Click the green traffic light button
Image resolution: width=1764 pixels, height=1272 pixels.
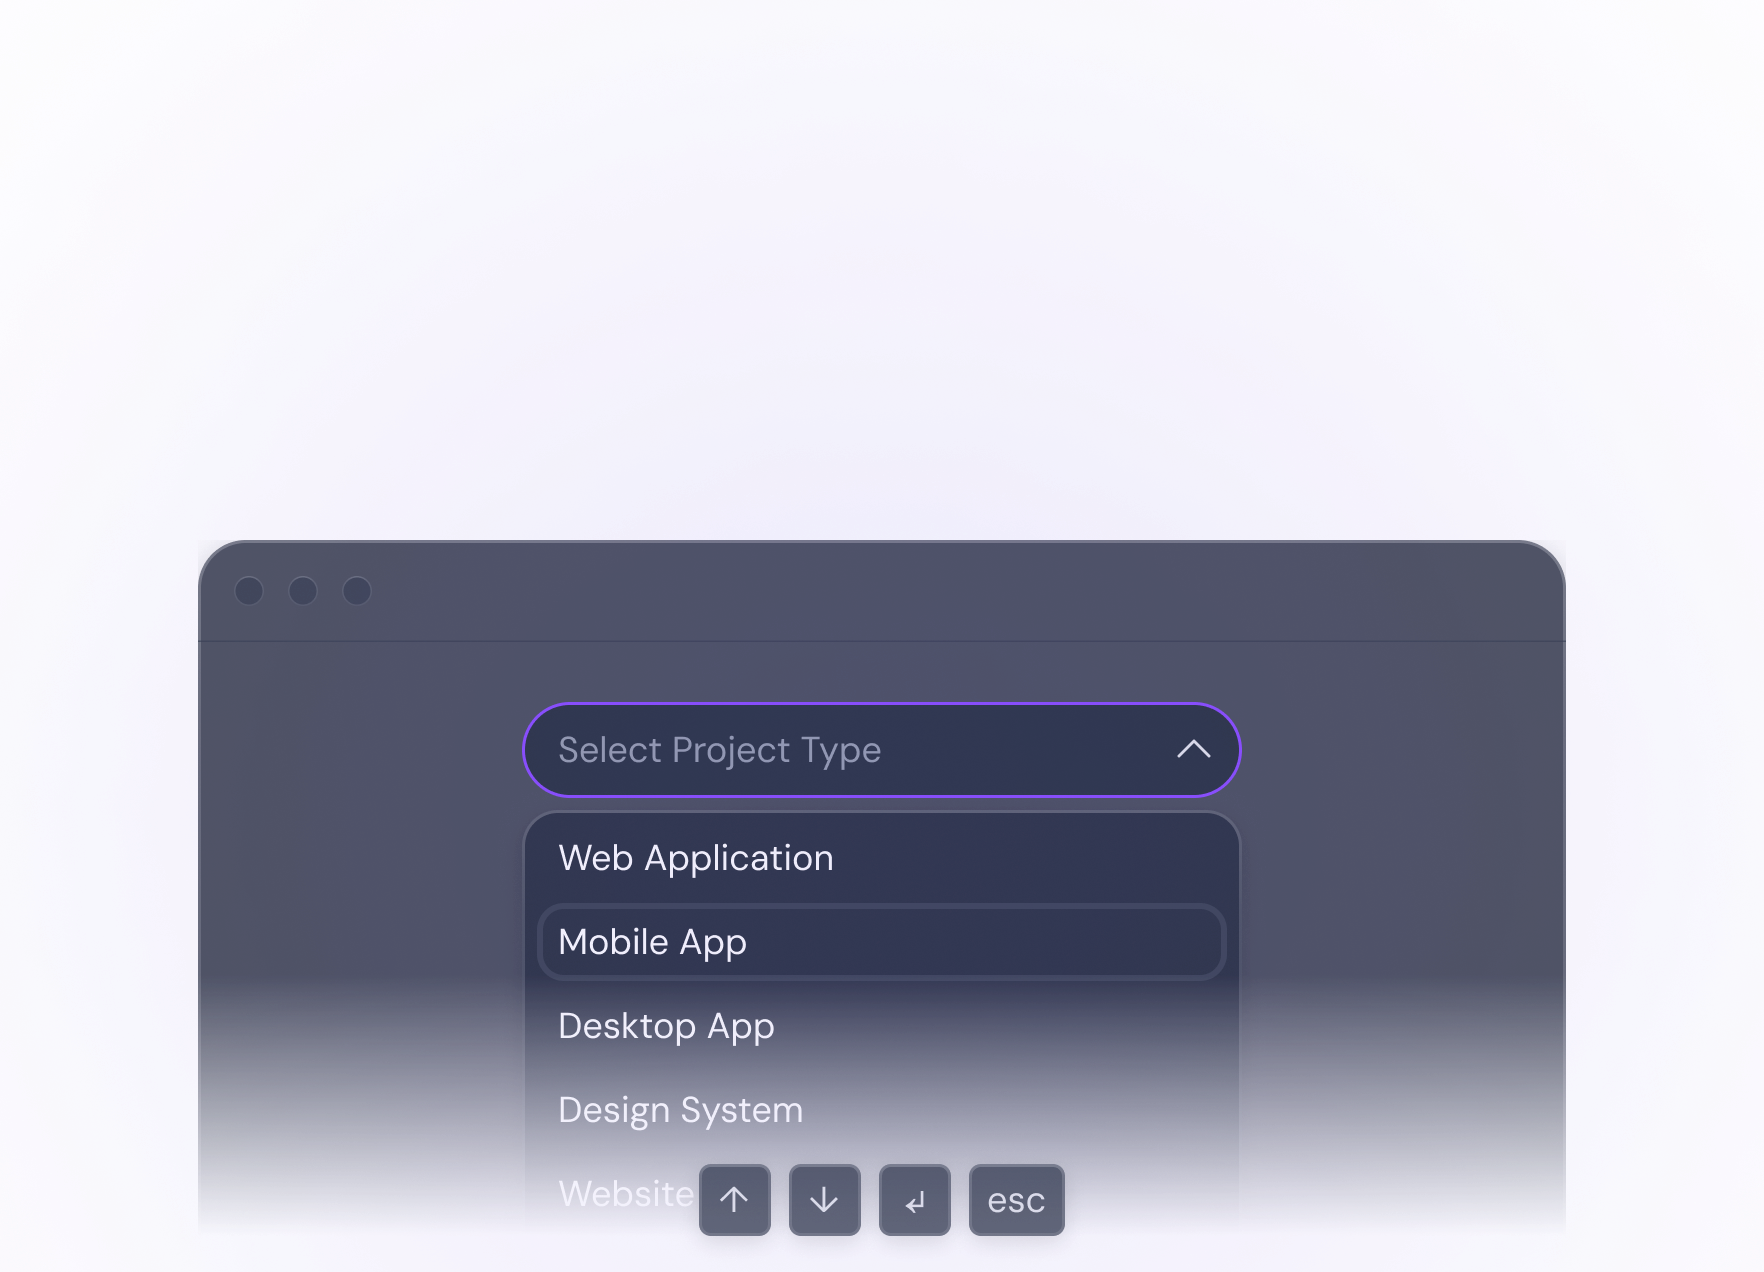click(x=356, y=591)
